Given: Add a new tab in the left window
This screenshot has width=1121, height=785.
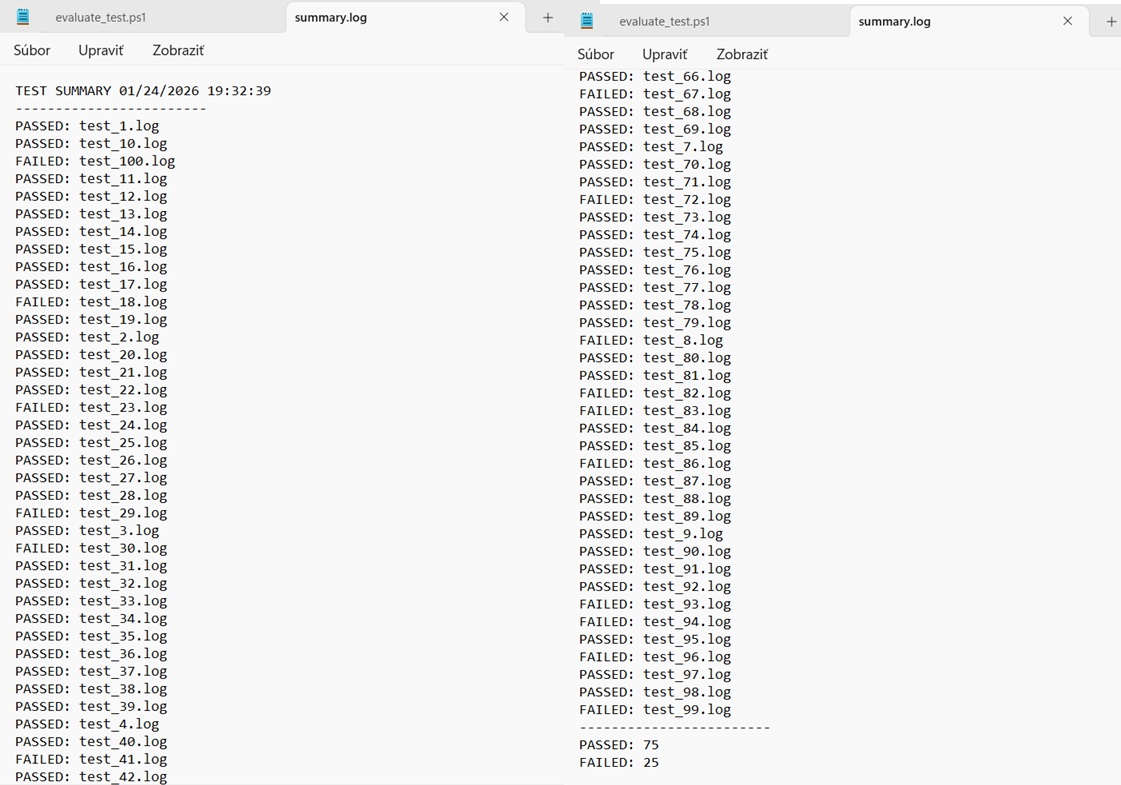Looking at the screenshot, I should coord(547,17).
